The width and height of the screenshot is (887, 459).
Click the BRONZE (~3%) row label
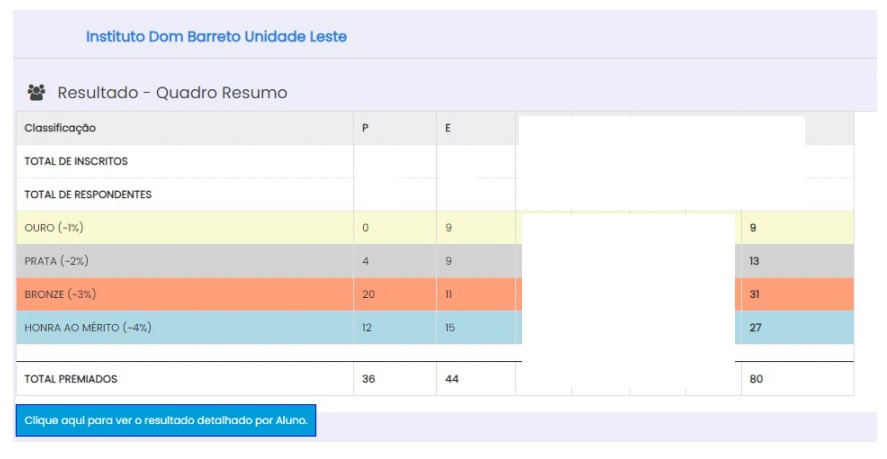[60, 294]
